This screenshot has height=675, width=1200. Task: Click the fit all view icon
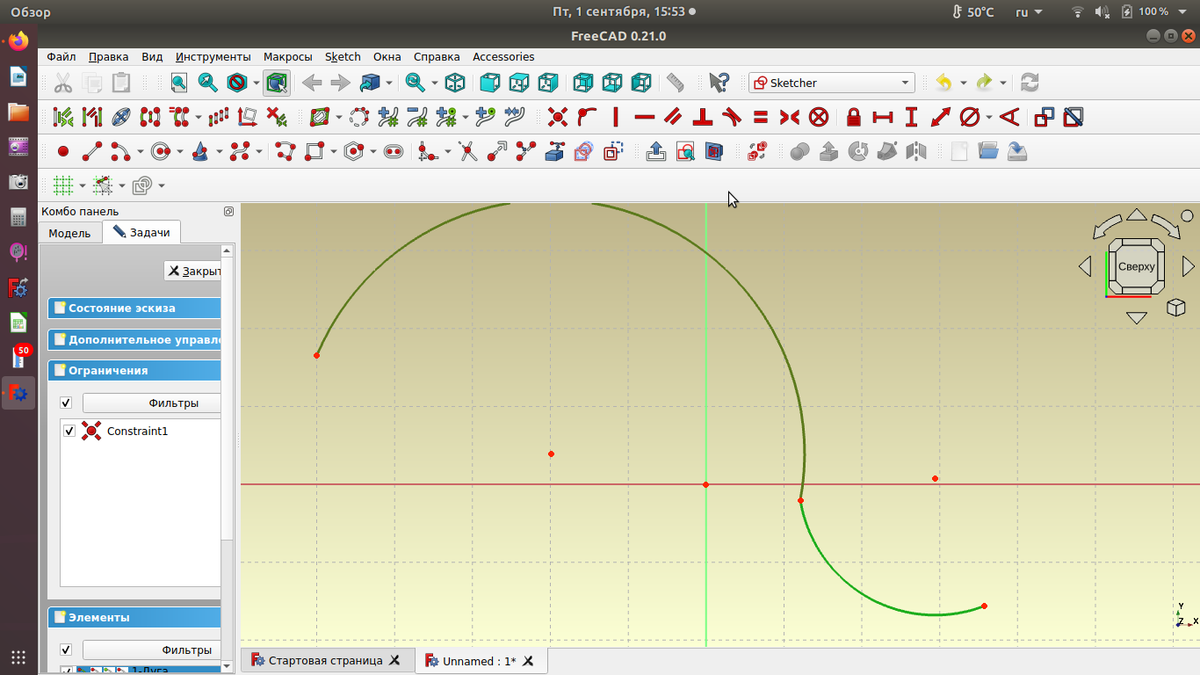click(x=178, y=83)
